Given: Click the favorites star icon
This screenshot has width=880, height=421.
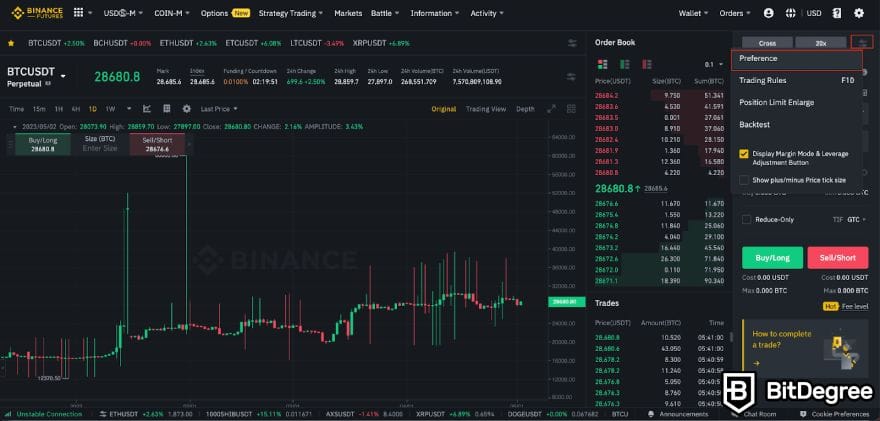Looking at the screenshot, I should (11, 43).
